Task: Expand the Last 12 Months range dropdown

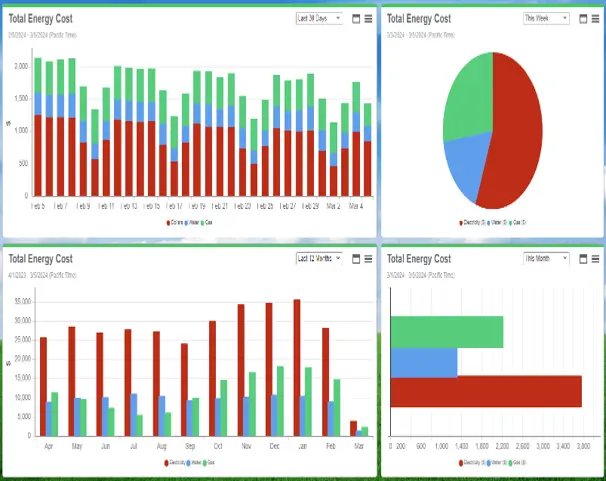Action: (319, 258)
